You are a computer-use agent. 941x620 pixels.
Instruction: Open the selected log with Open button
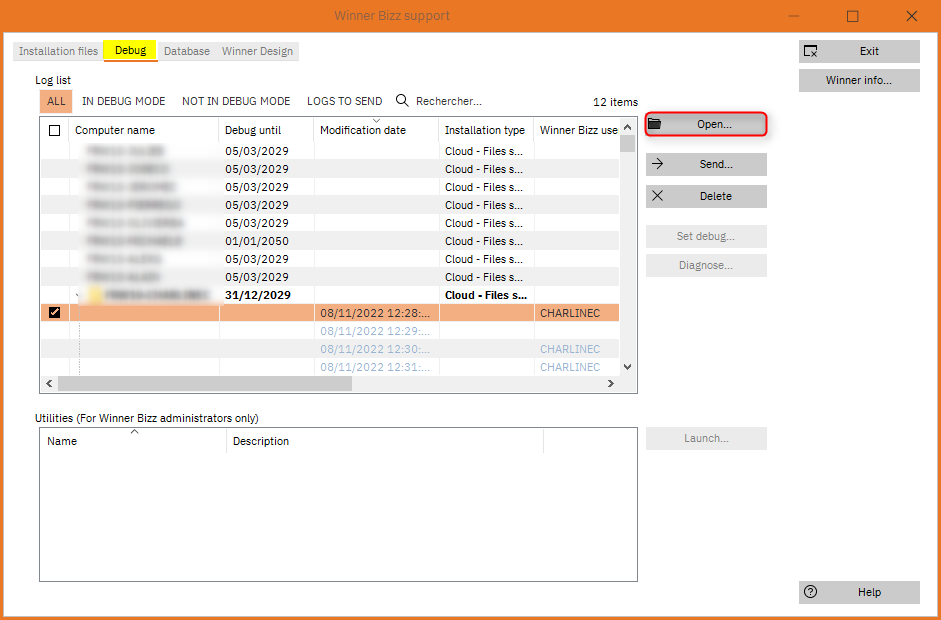[x=706, y=124]
